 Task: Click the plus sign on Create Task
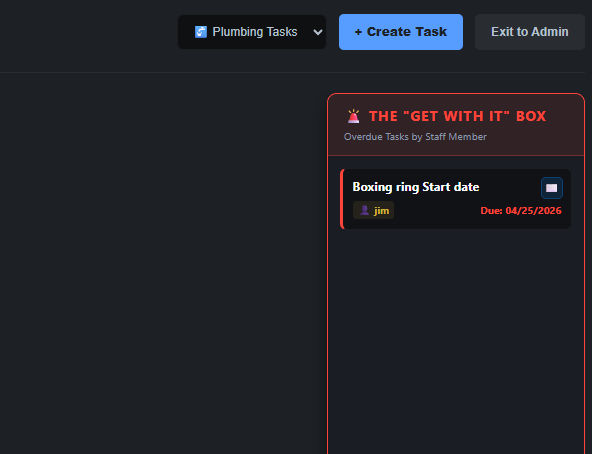coord(358,32)
